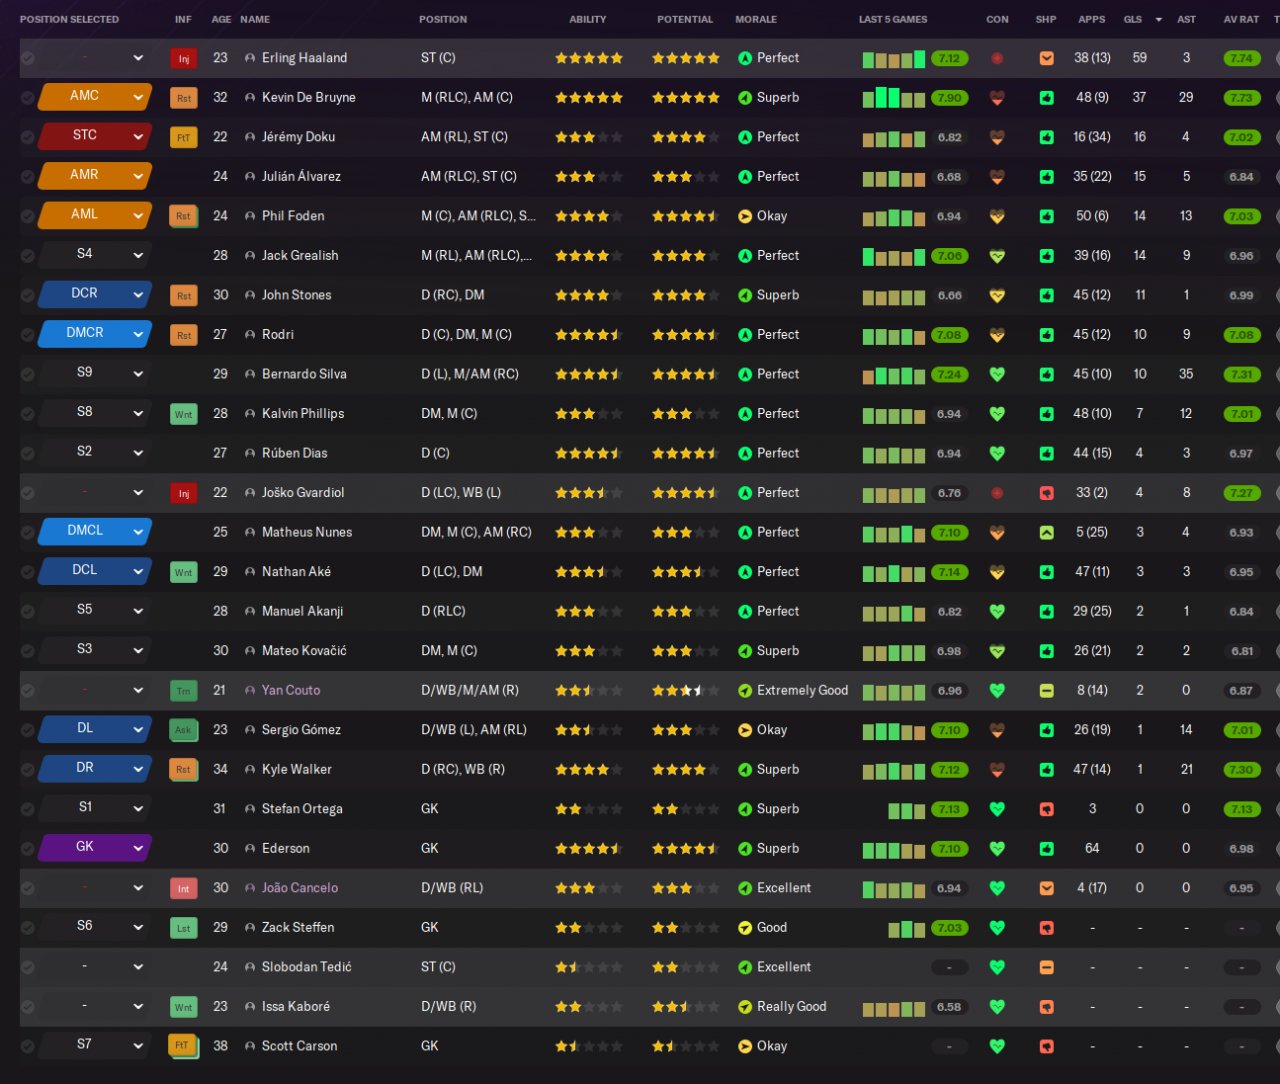Image resolution: width=1280 pixels, height=1084 pixels.
Task: Mark Issa Kaboré's row selection circle
Action: [28, 1007]
